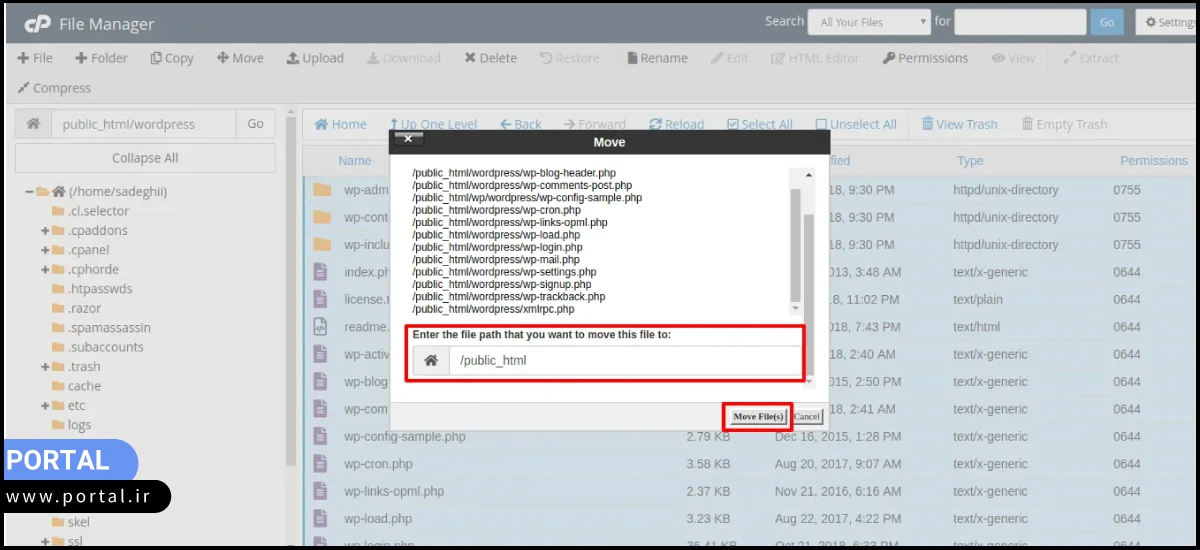Go to Home in the navigation bar

[x=340, y=124]
